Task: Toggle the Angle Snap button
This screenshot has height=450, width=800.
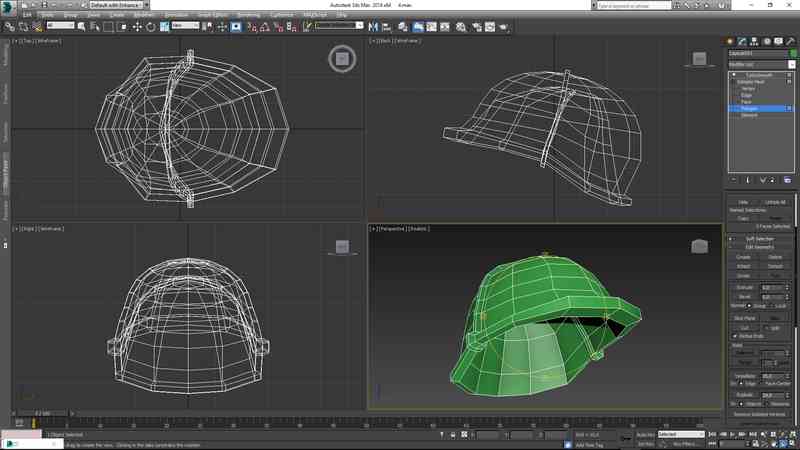Action: pos(265,27)
